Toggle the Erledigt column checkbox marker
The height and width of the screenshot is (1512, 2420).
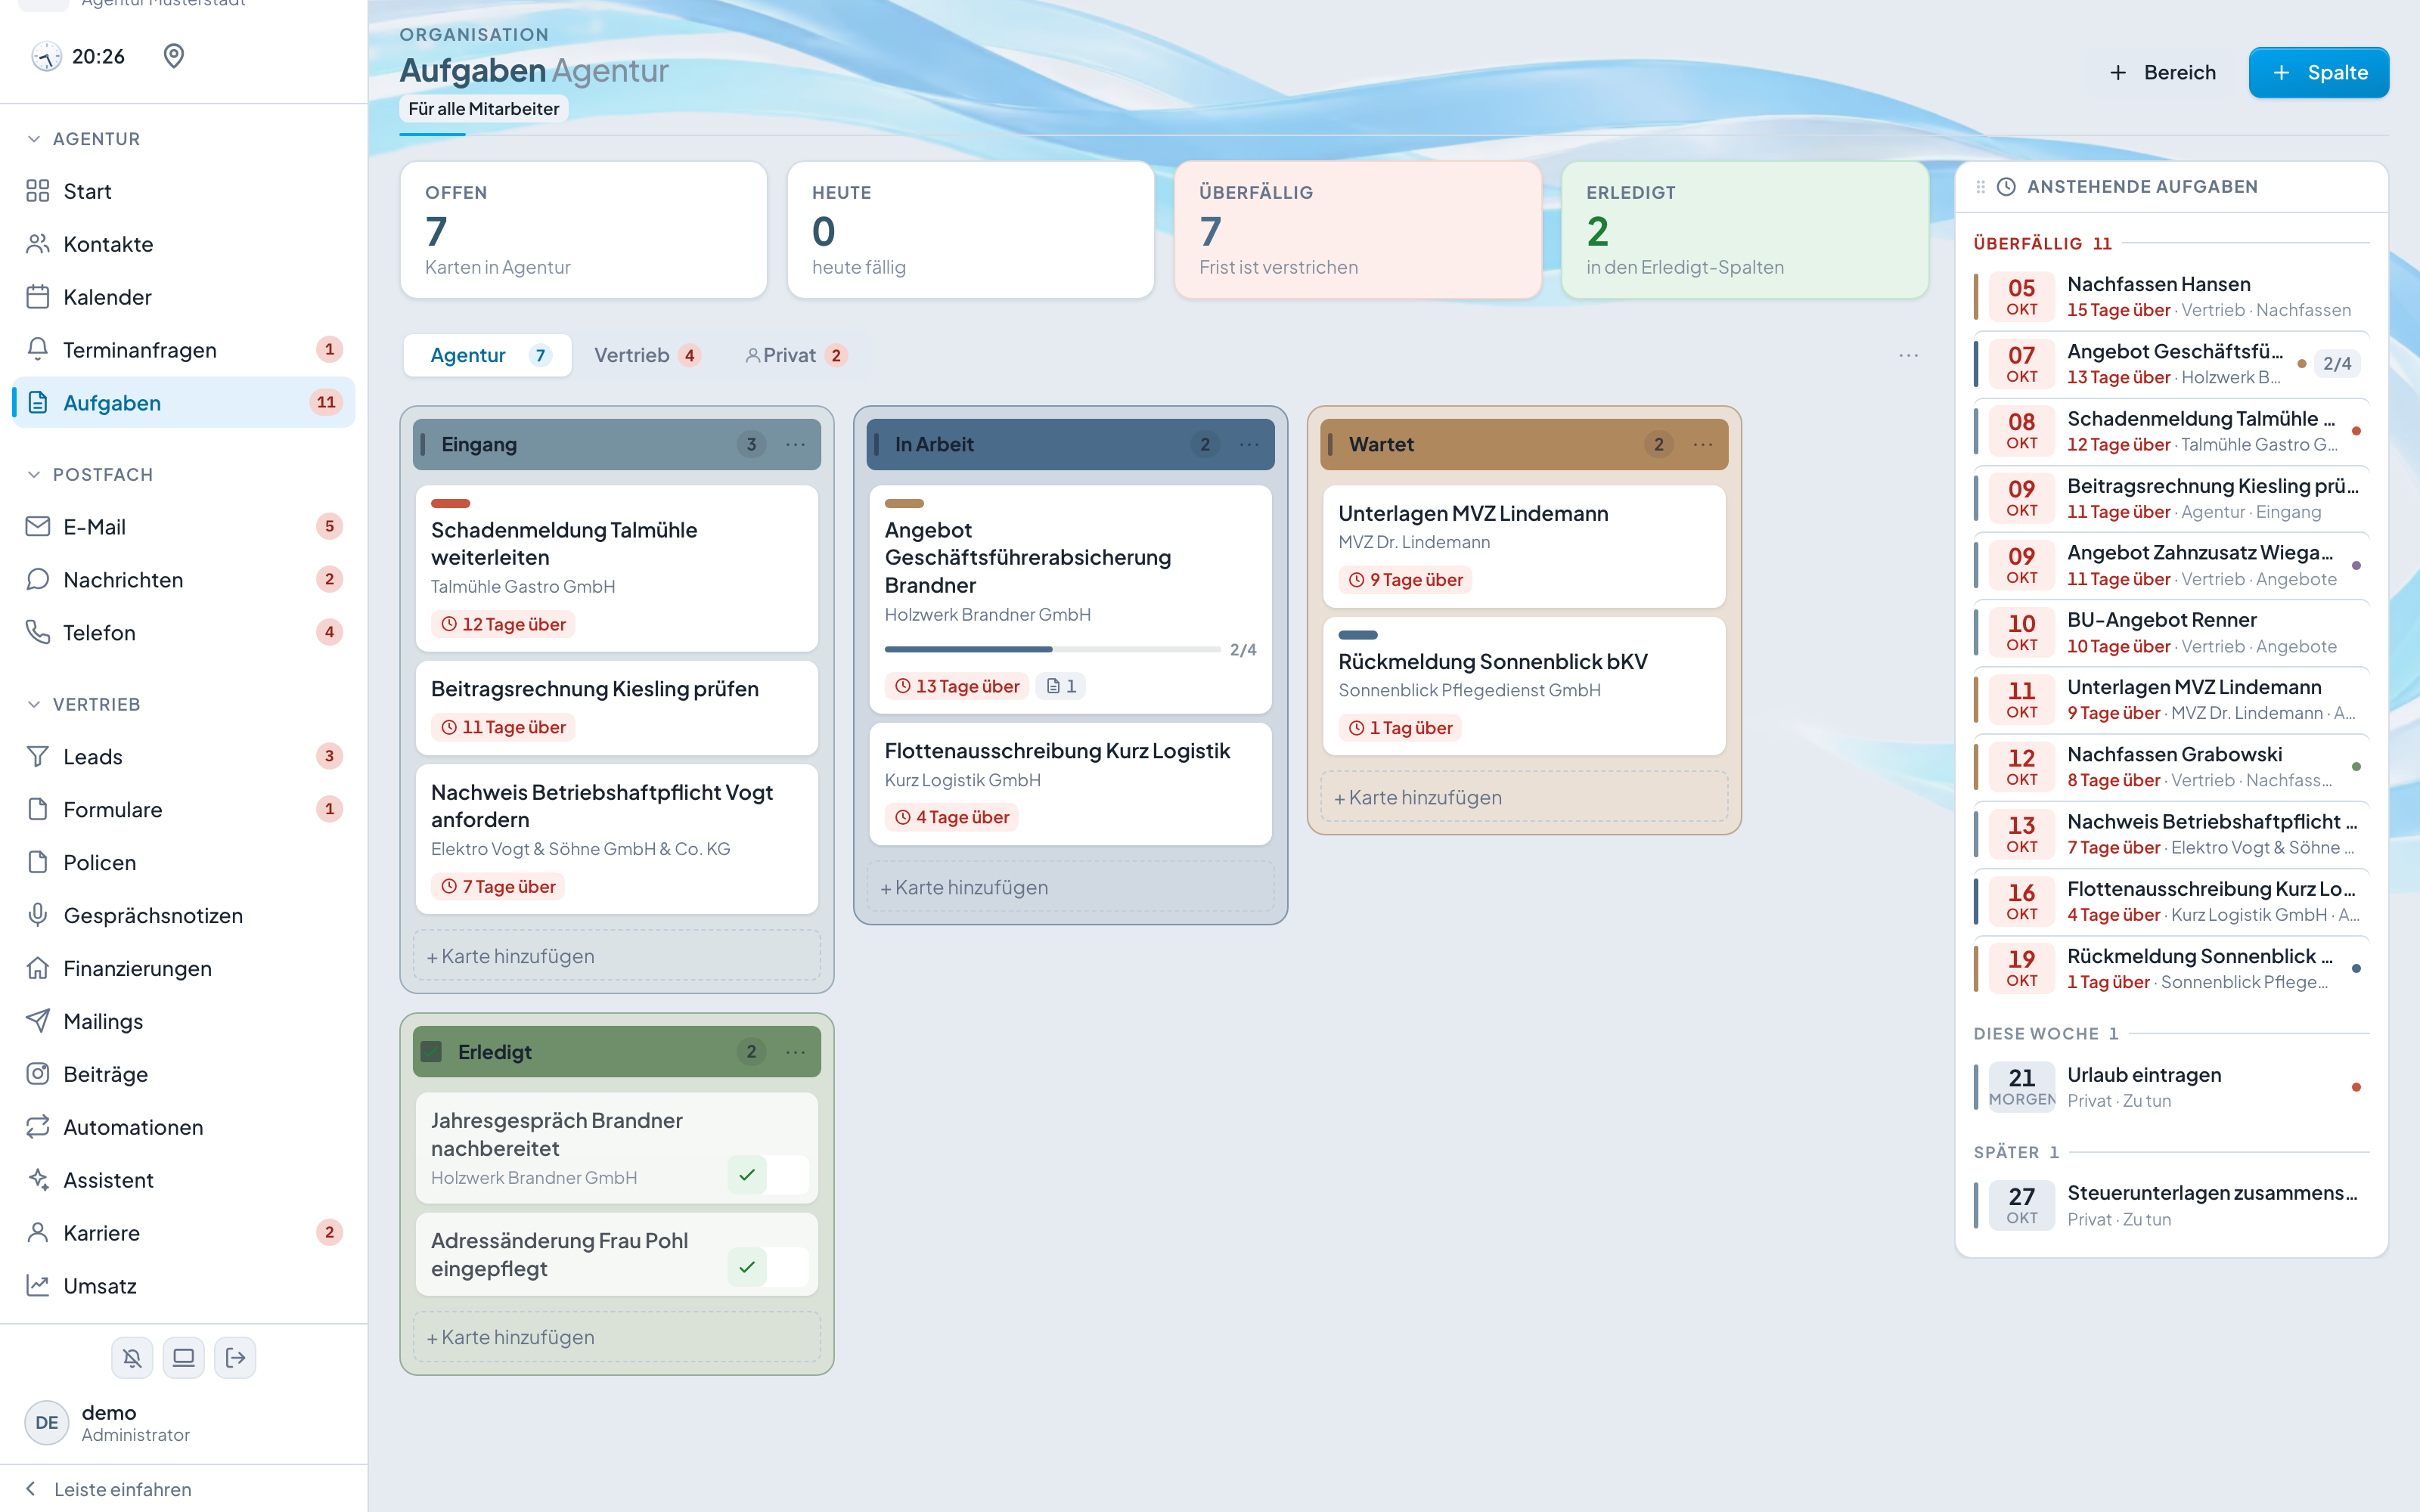(x=432, y=1051)
